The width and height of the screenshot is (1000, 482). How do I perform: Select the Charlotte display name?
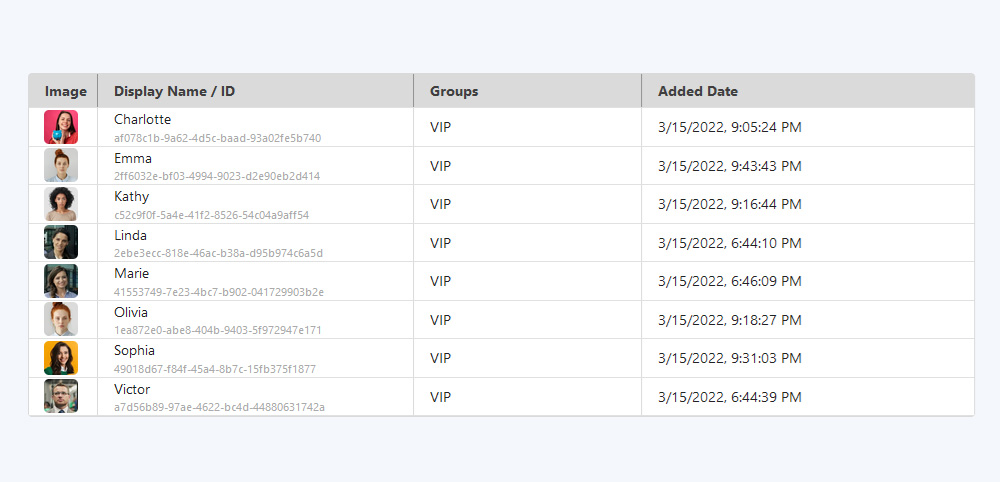tap(142, 120)
